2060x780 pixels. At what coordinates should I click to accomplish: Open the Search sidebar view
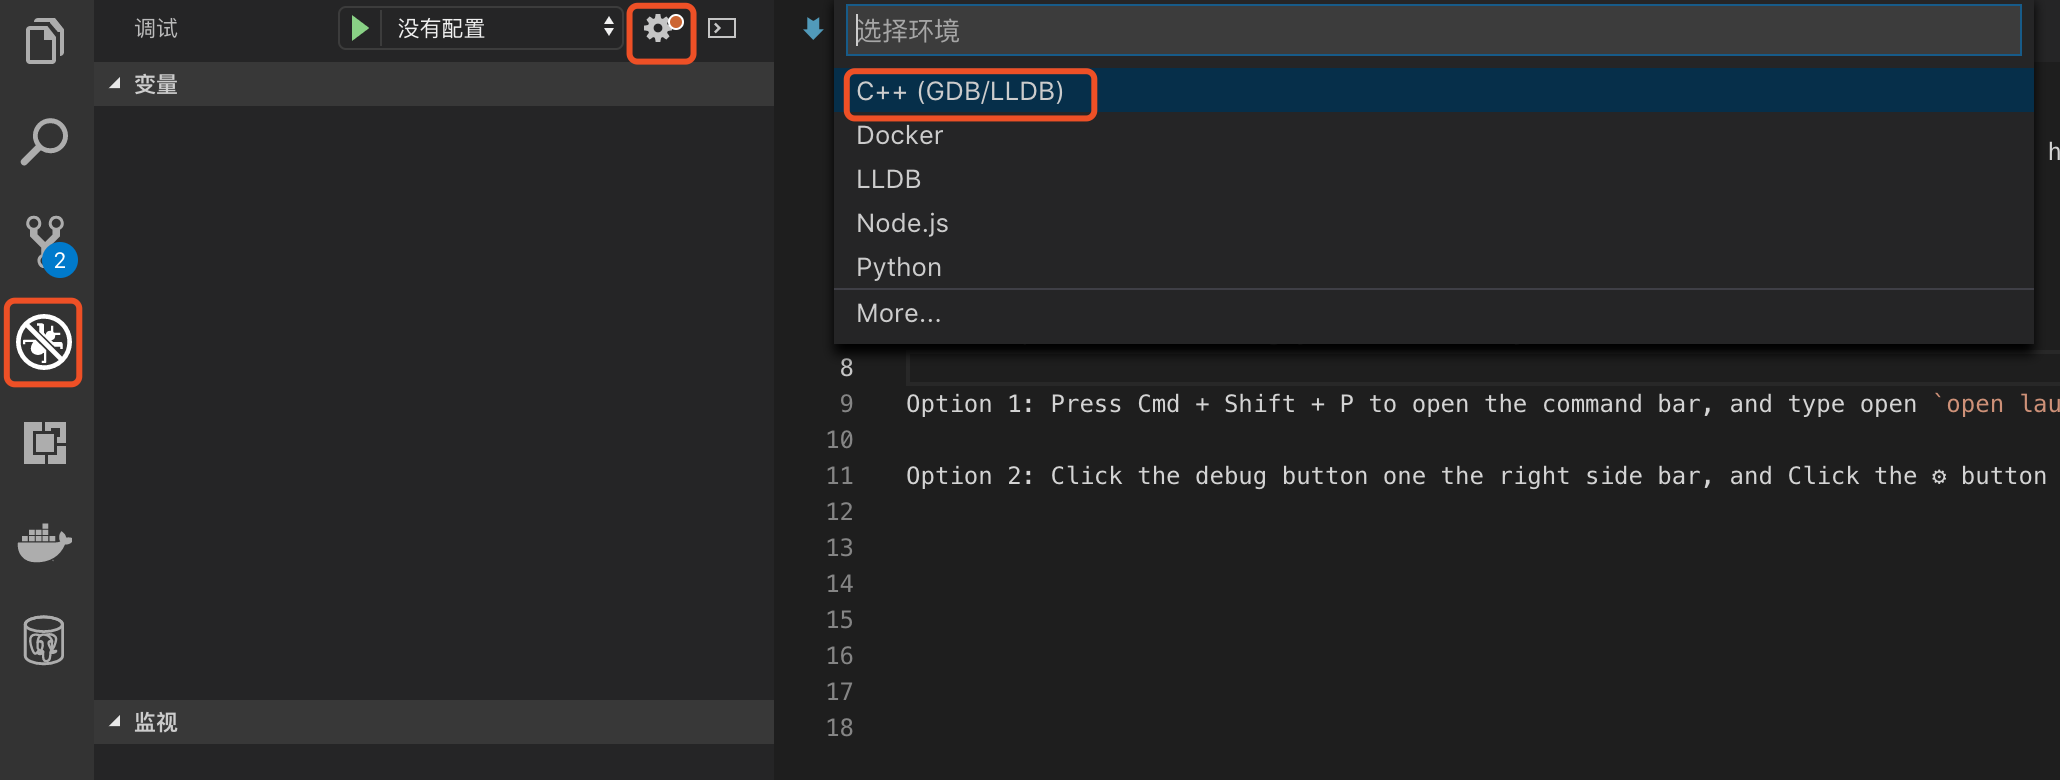coord(45,142)
